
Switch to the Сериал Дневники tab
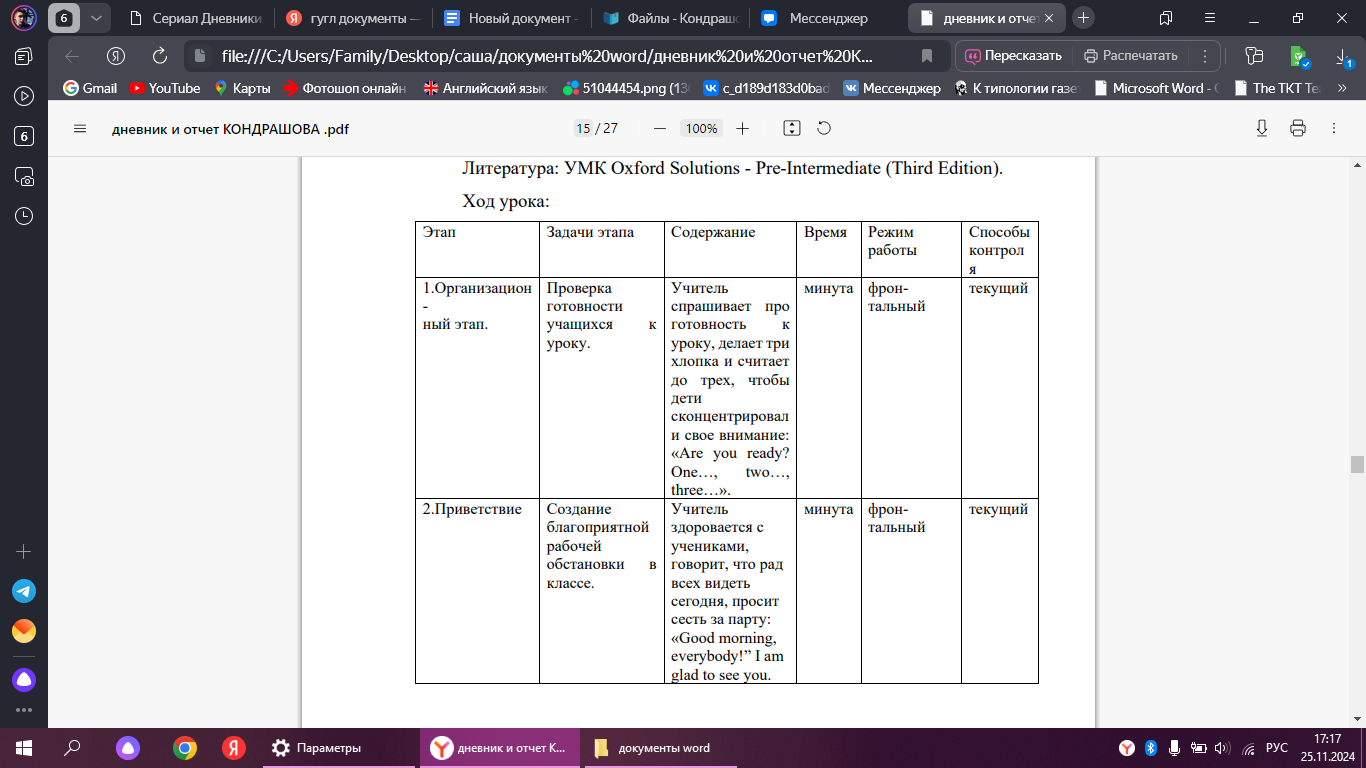(196, 18)
